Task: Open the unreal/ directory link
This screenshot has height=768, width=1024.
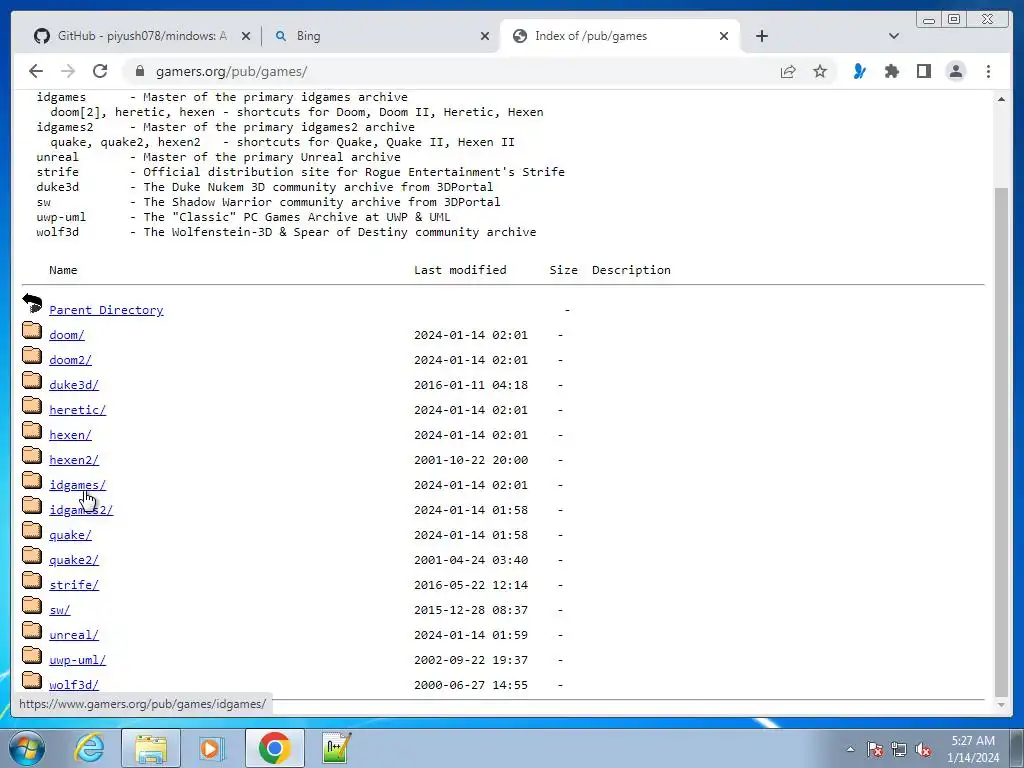Action: point(74,635)
